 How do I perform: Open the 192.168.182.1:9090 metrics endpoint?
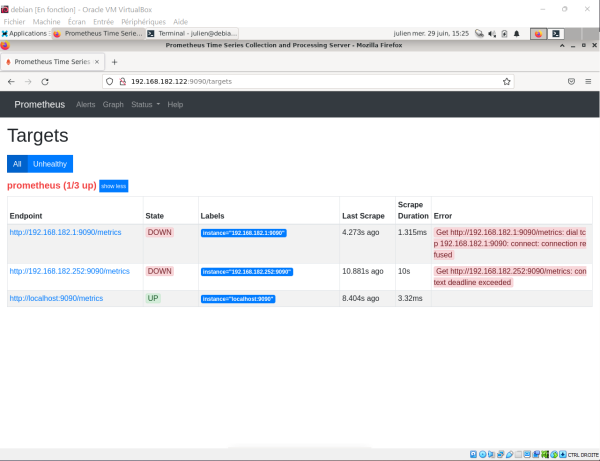(x=65, y=232)
